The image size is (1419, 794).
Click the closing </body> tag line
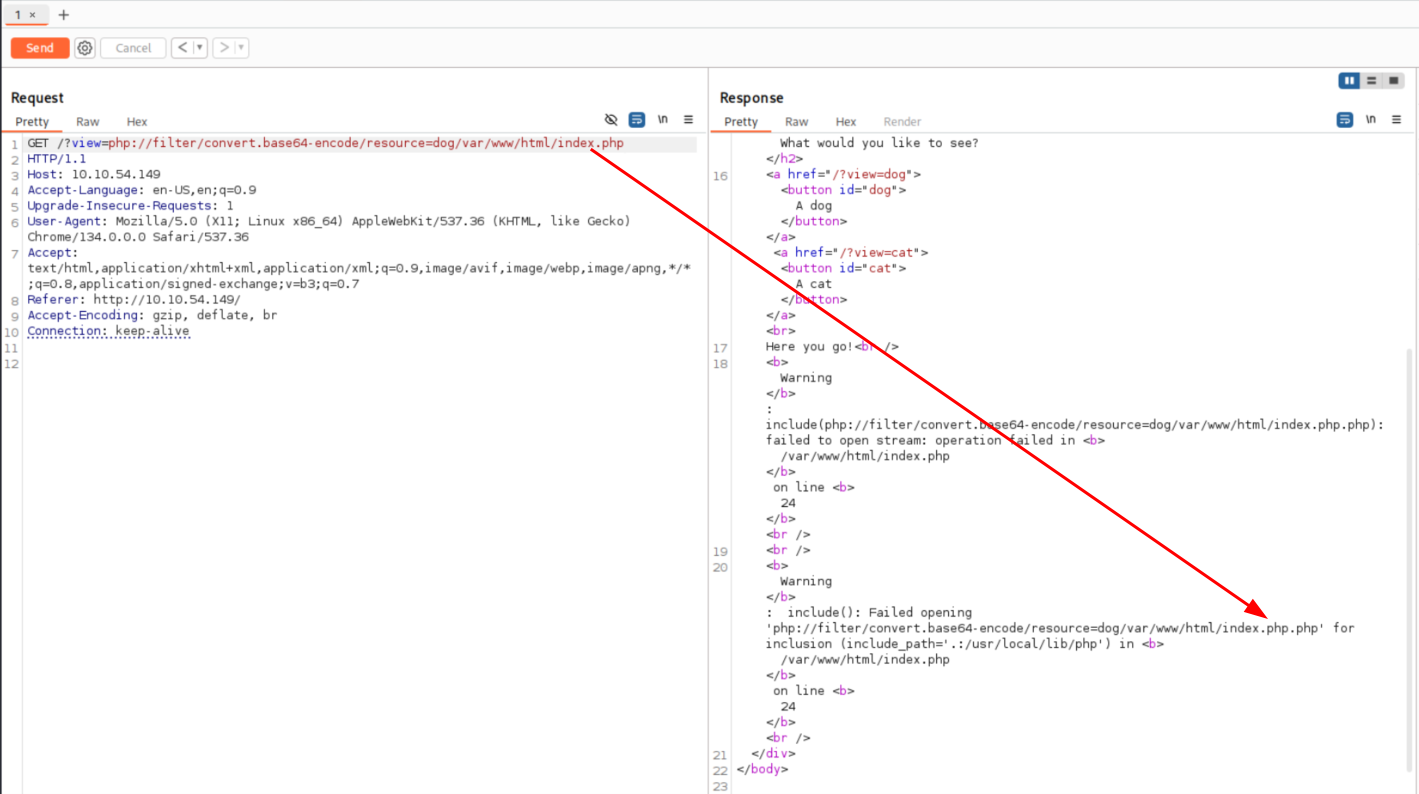[762, 770]
